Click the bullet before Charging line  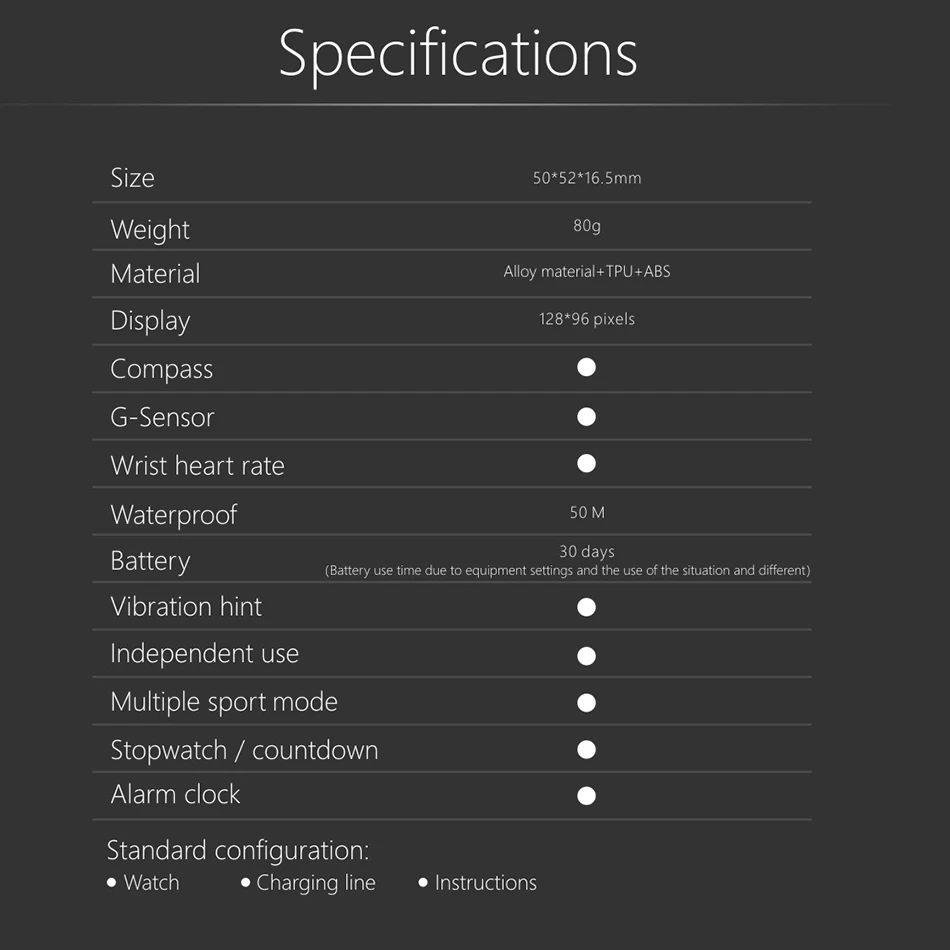(x=246, y=882)
